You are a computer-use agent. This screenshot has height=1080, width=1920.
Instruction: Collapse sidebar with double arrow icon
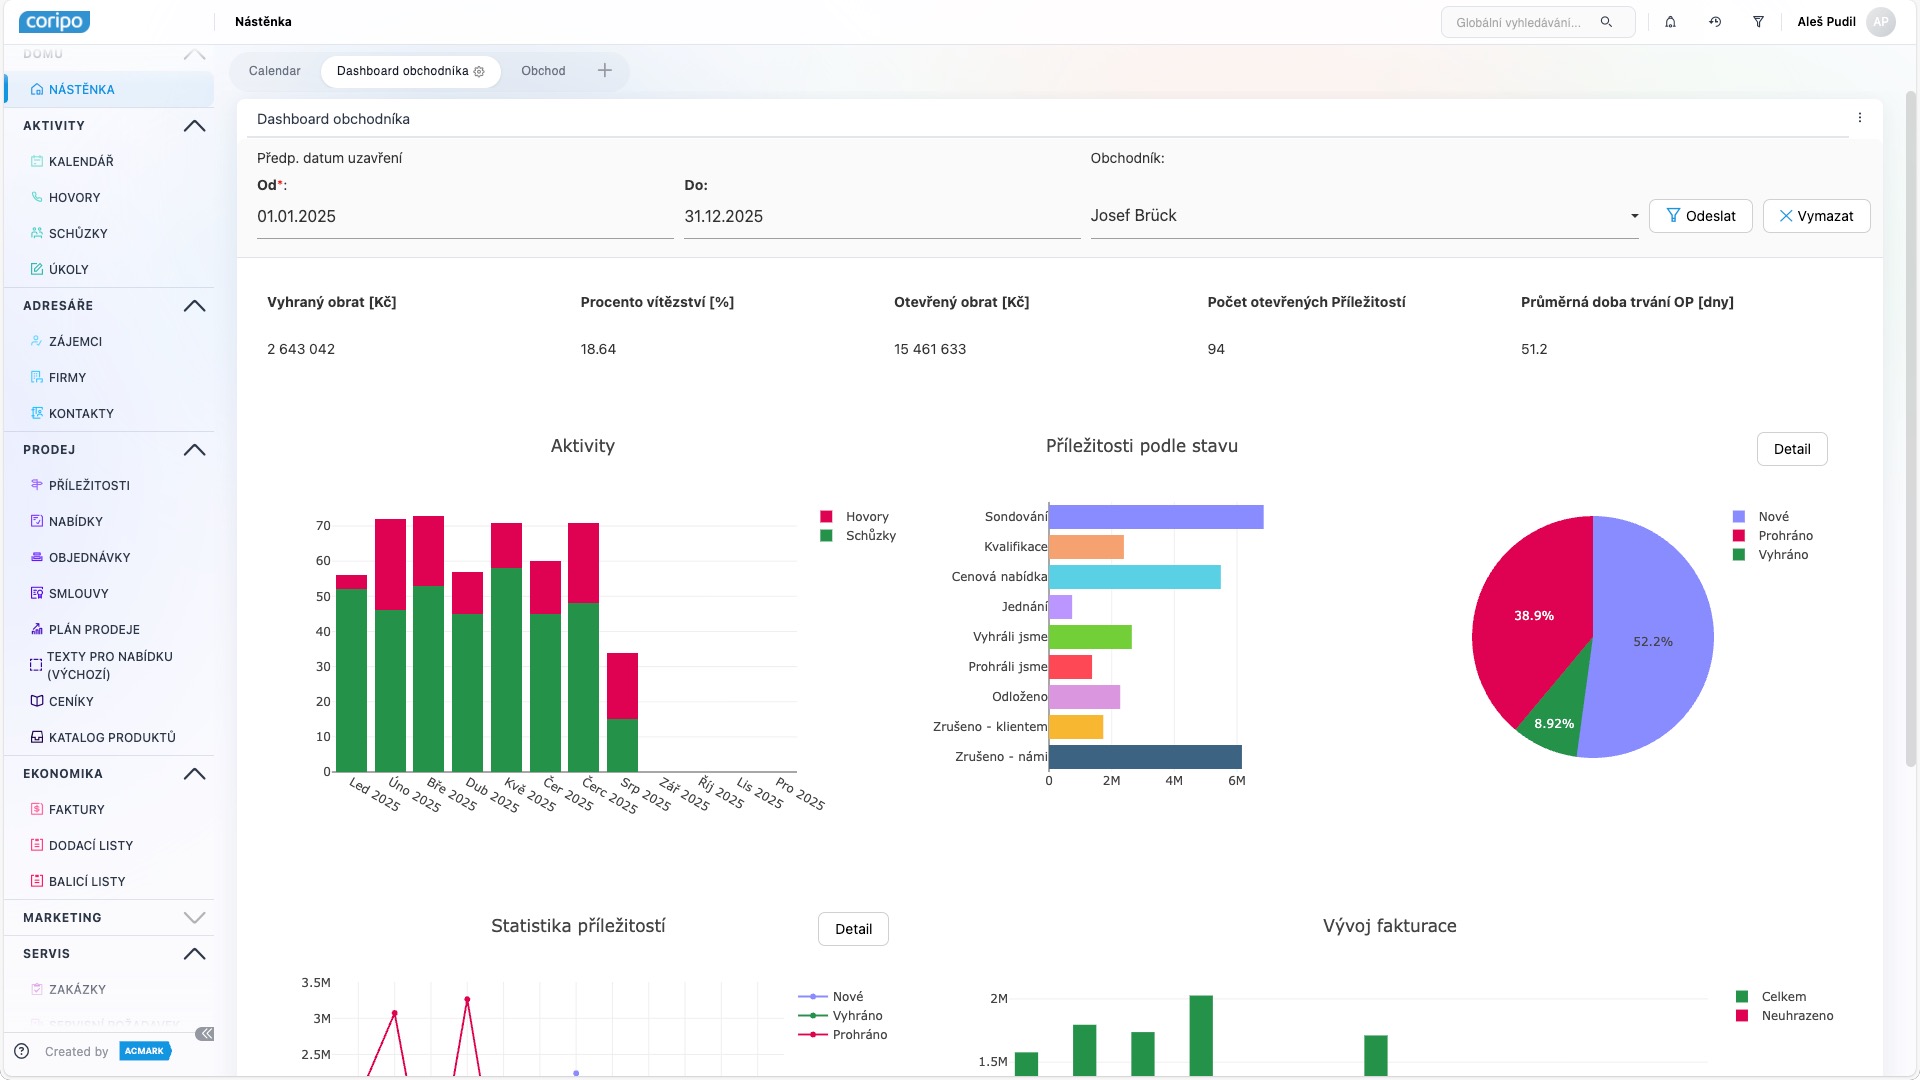(x=204, y=1034)
